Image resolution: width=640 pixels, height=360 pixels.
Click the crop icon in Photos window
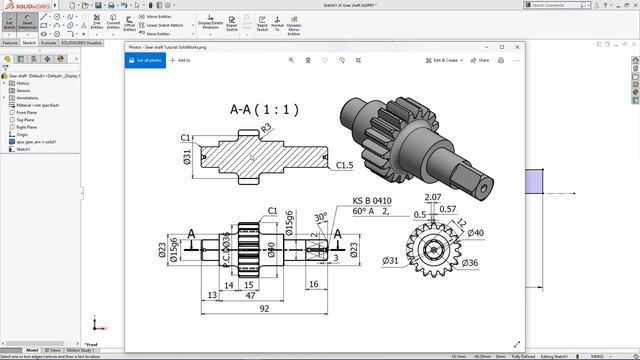358,60
